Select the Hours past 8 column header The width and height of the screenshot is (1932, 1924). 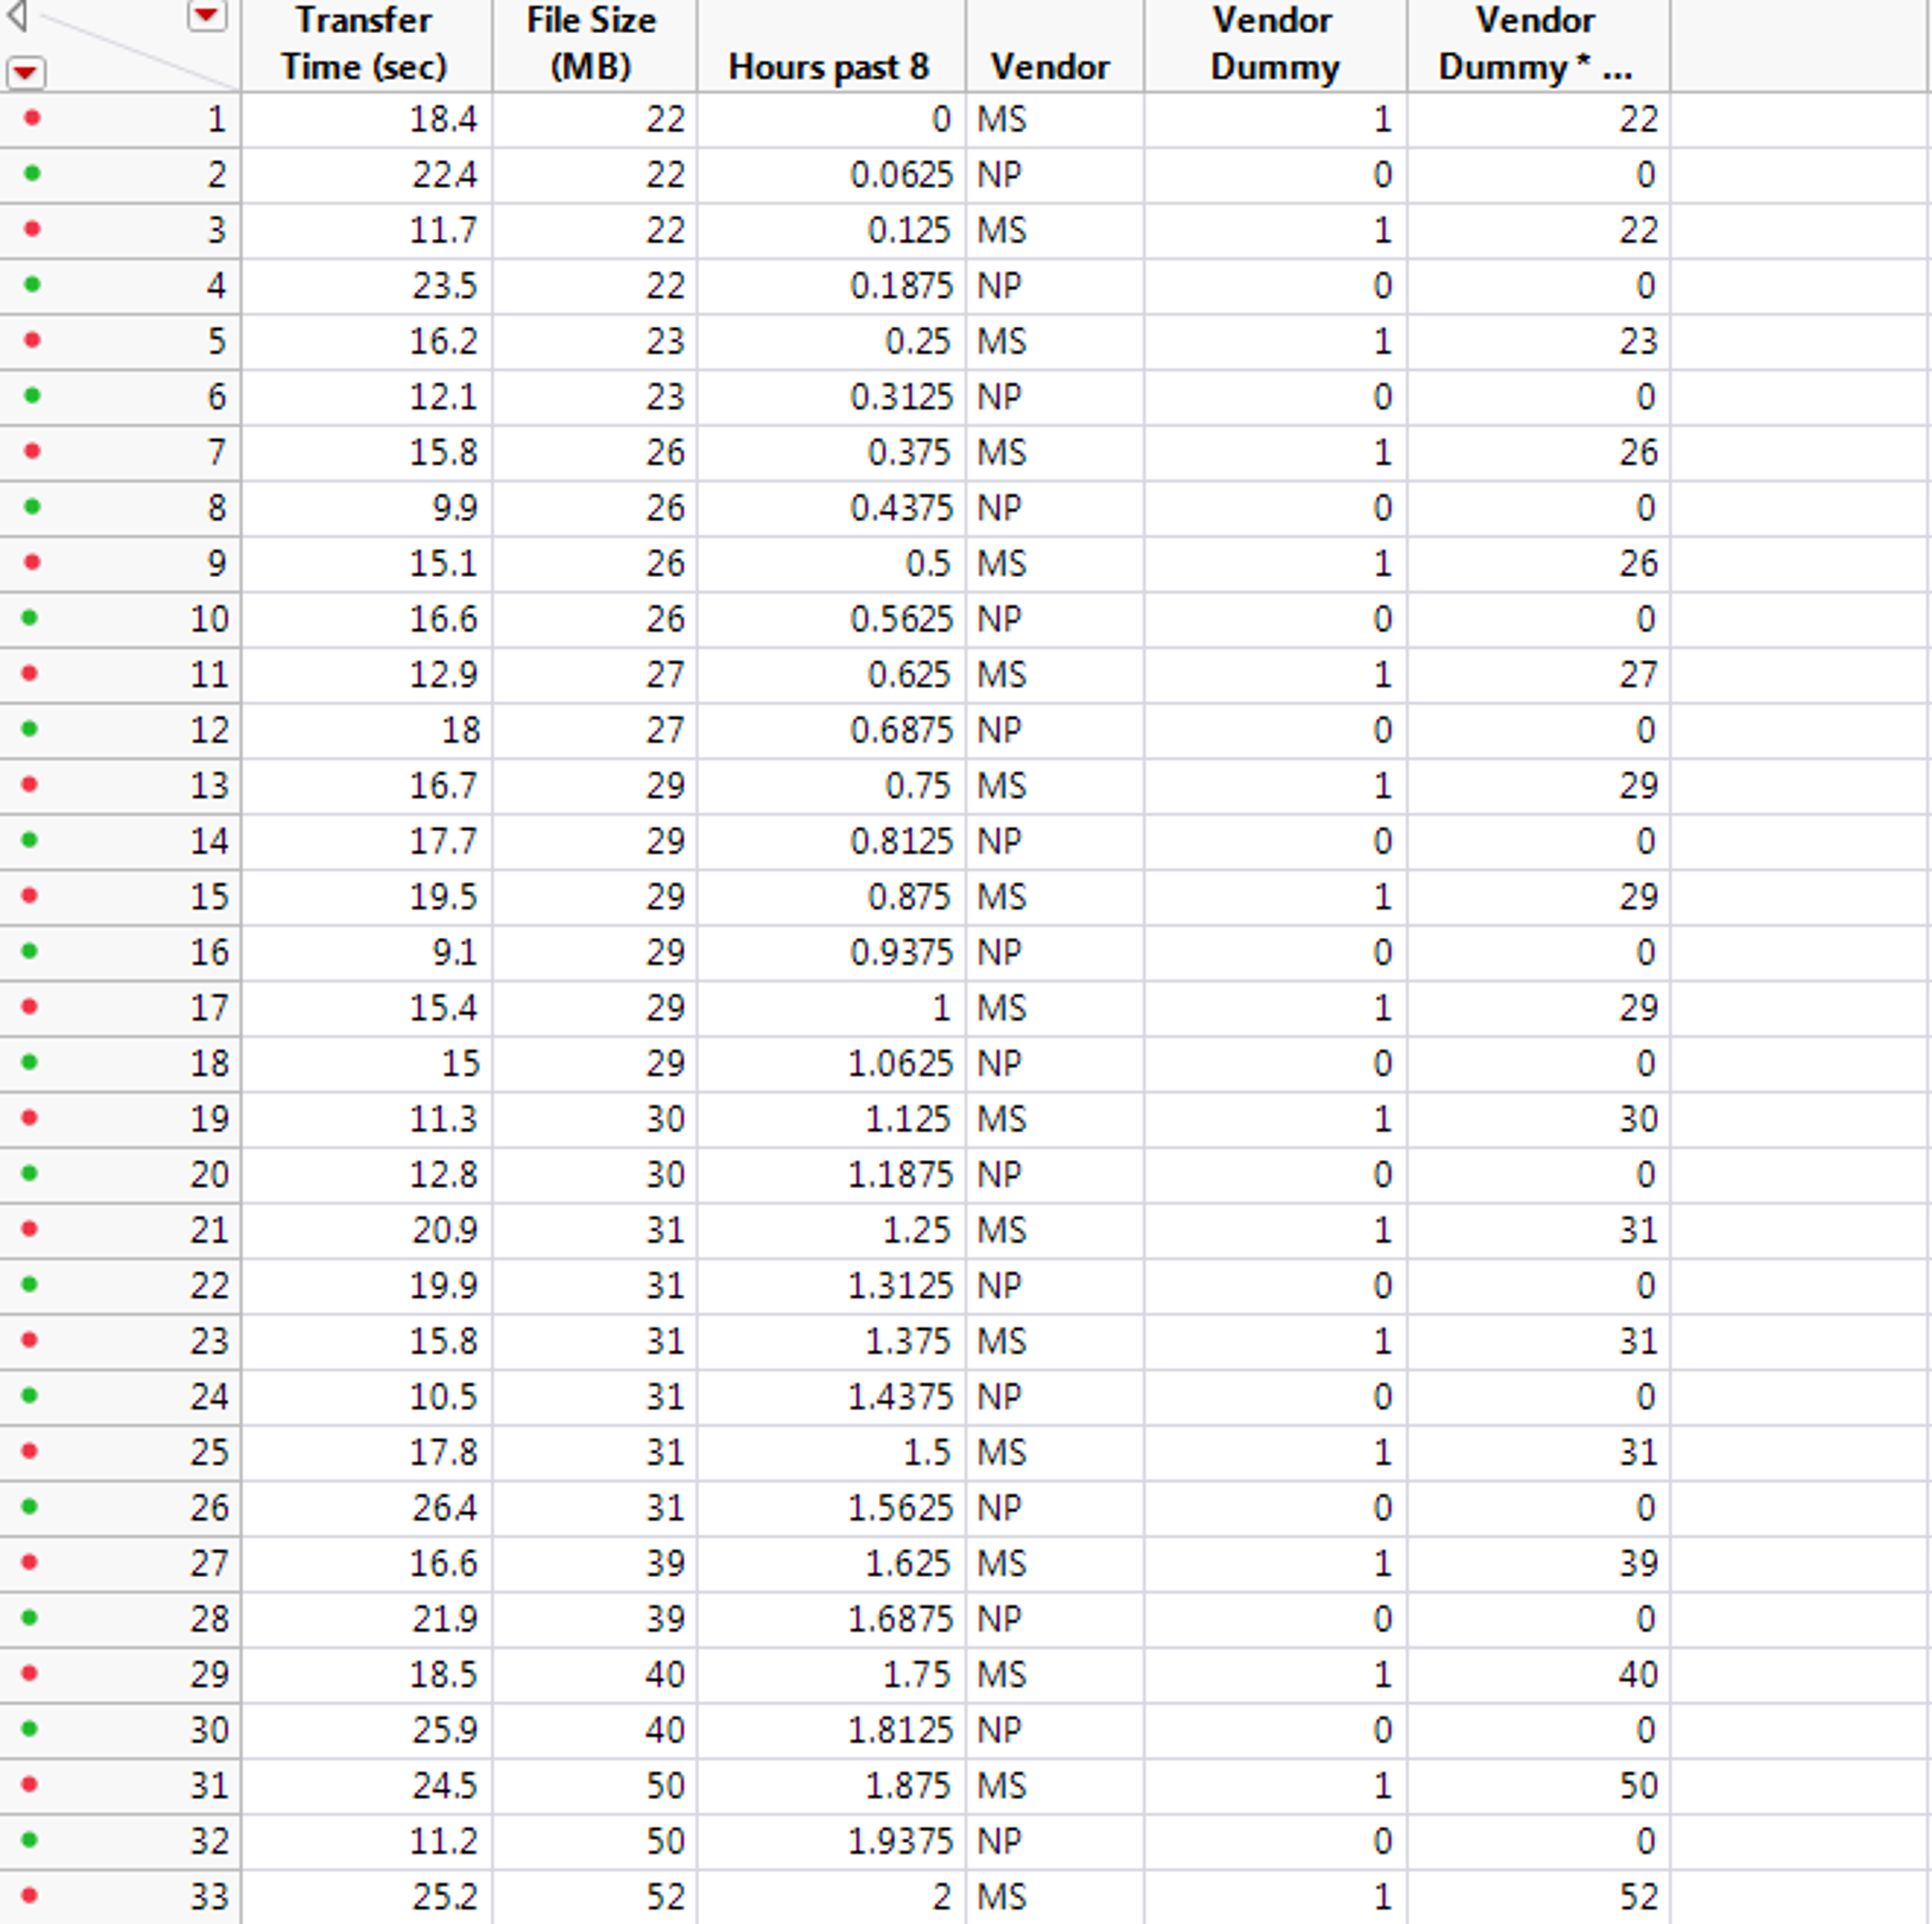(x=828, y=67)
